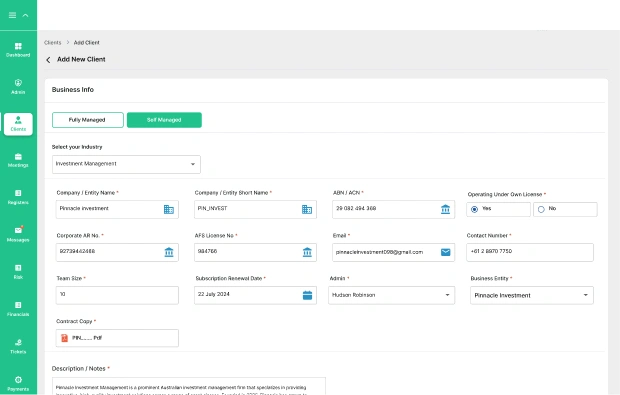
Task: Open Tickets from the sidebar
Action: pyautogui.click(x=18, y=346)
